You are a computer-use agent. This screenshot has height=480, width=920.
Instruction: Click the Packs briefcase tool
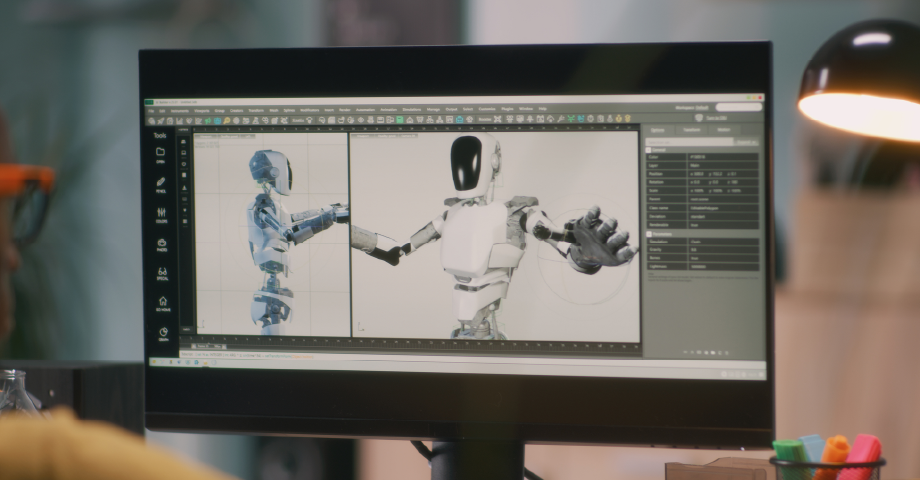pos(162,245)
